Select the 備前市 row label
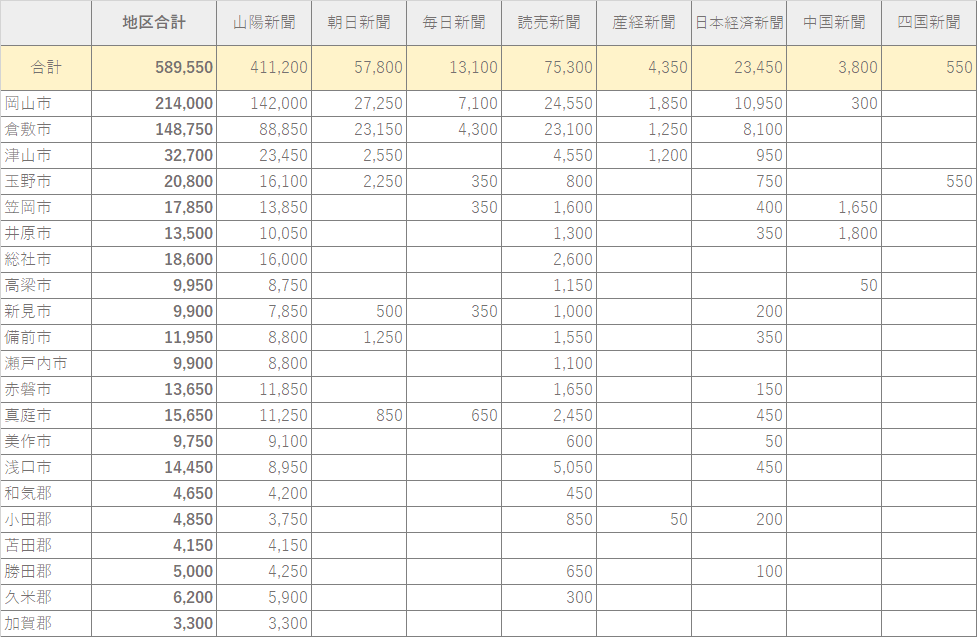 (x=46, y=337)
